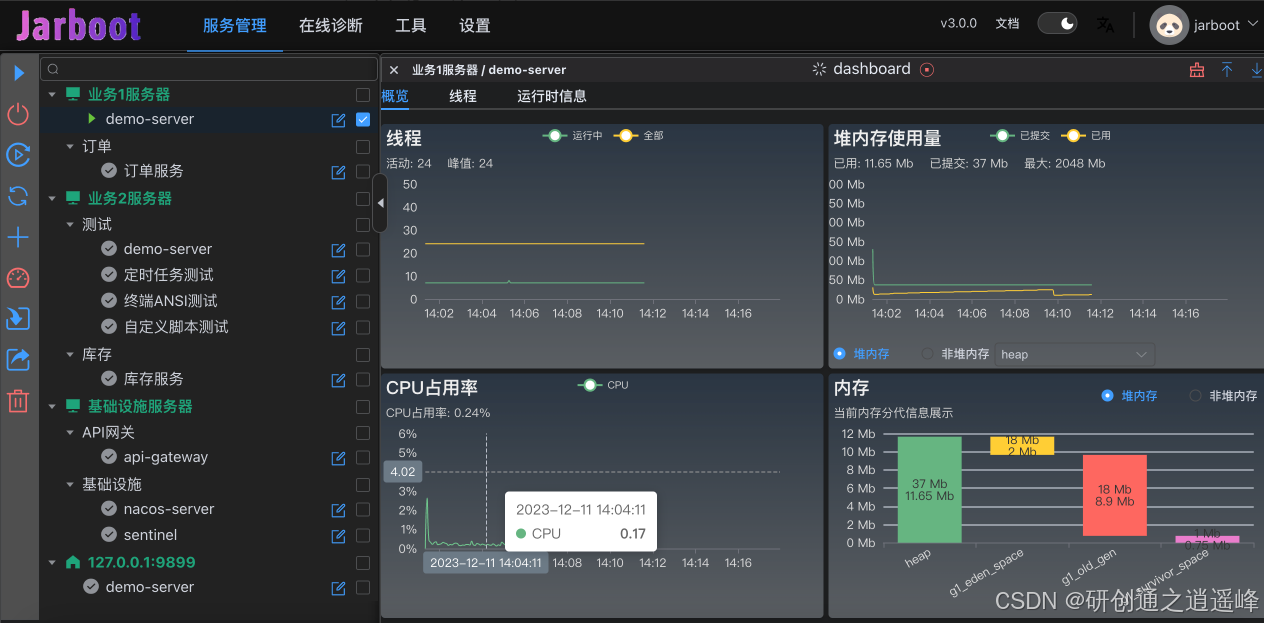Click the red stop power icon
The width and height of the screenshot is (1264, 623).
pos(18,114)
